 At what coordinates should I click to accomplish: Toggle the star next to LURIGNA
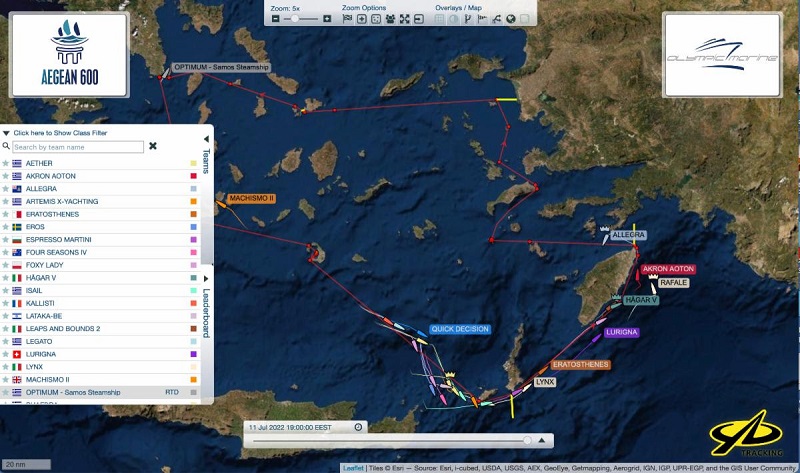5,354
